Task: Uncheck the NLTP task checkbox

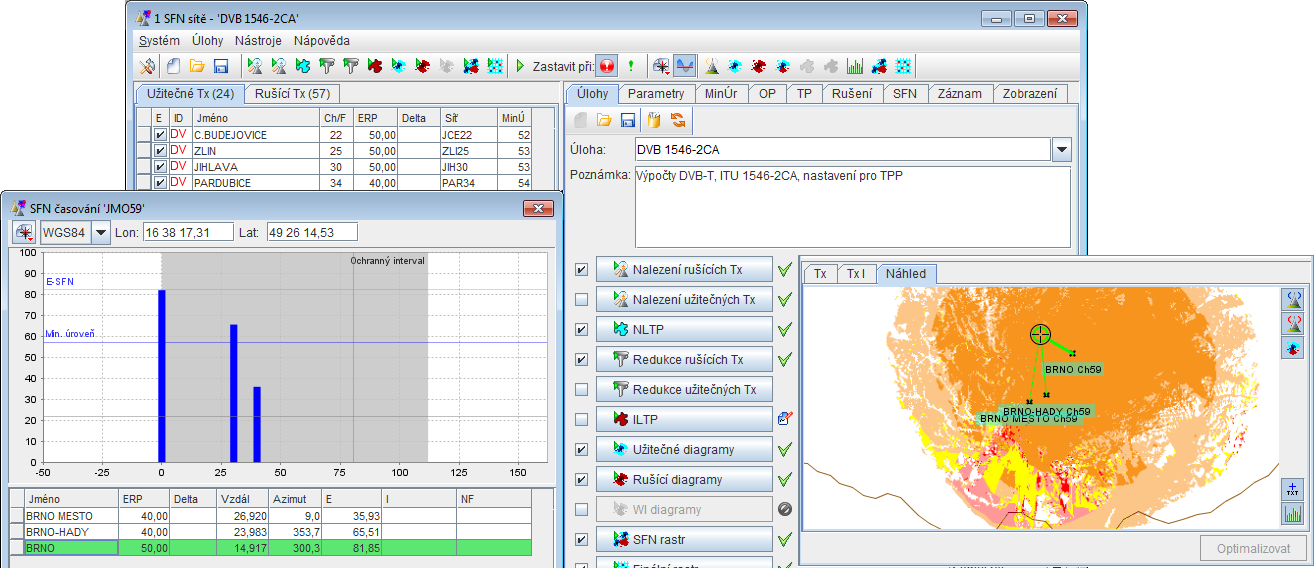Action: (582, 329)
